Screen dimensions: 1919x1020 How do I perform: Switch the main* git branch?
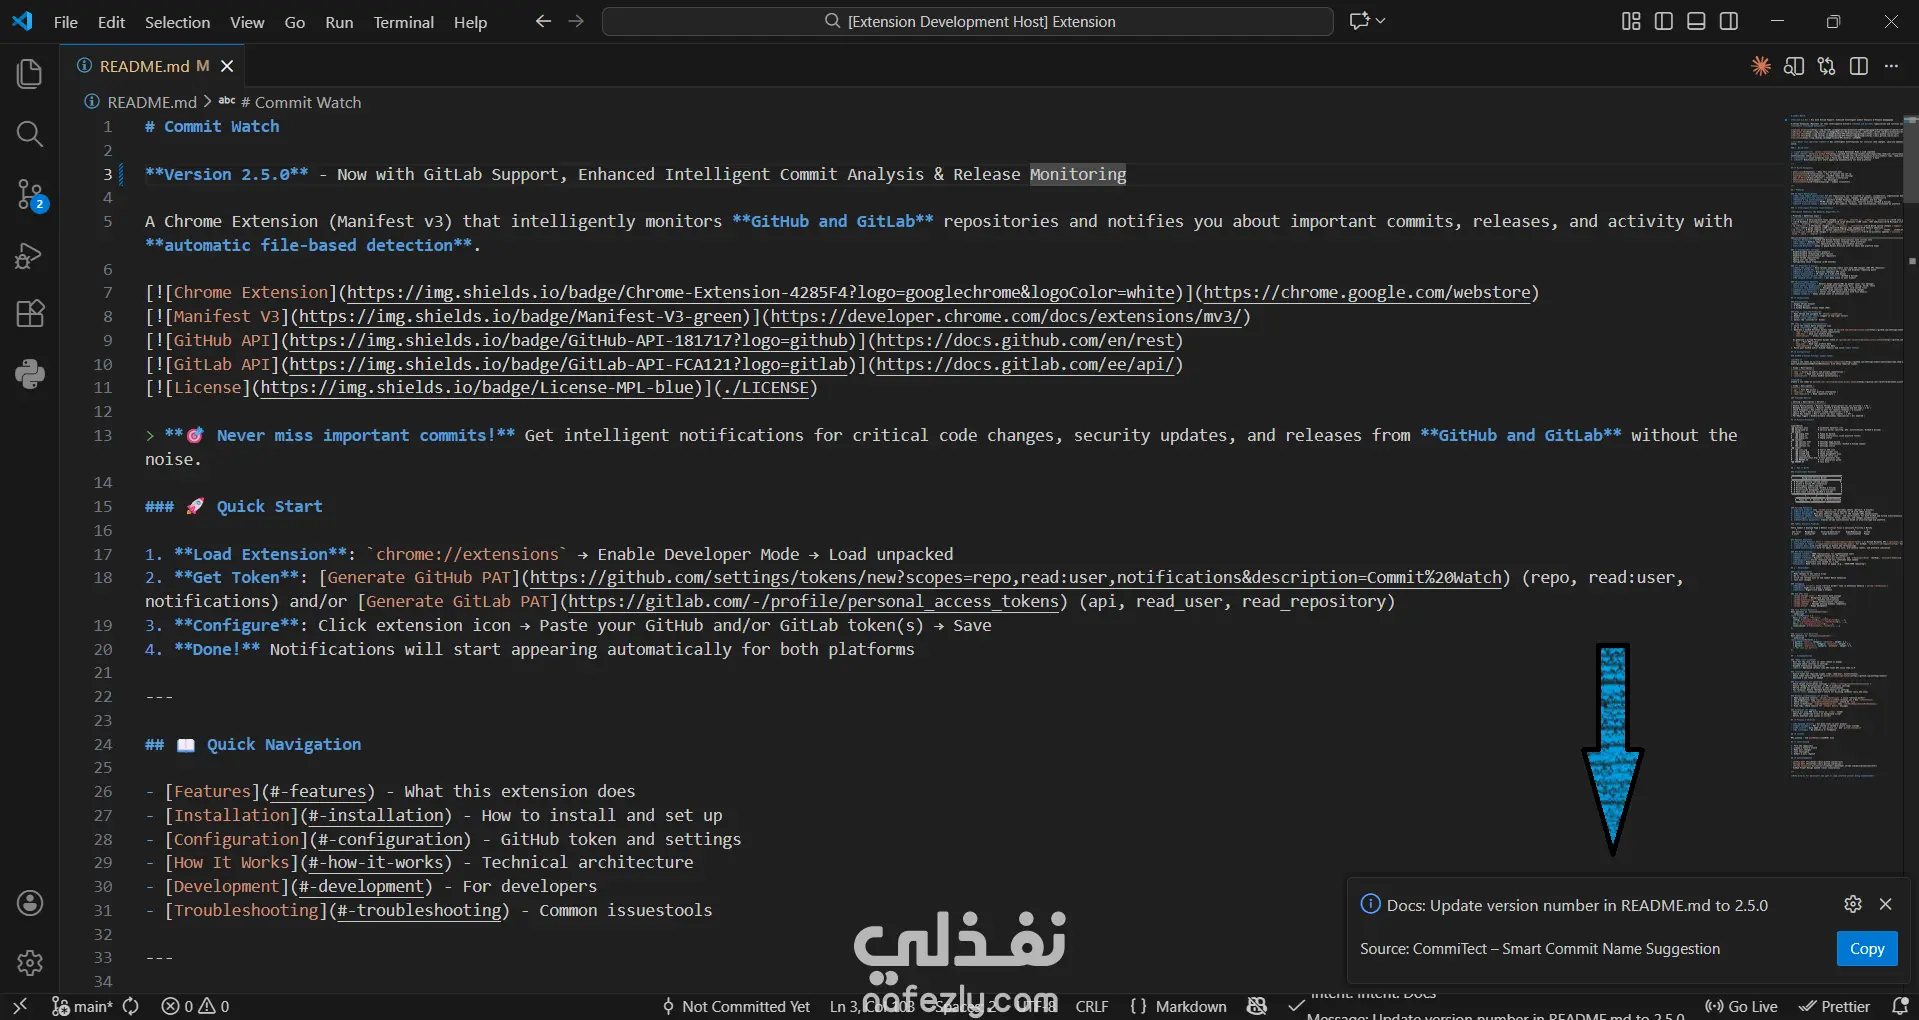[x=82, y=1006]
